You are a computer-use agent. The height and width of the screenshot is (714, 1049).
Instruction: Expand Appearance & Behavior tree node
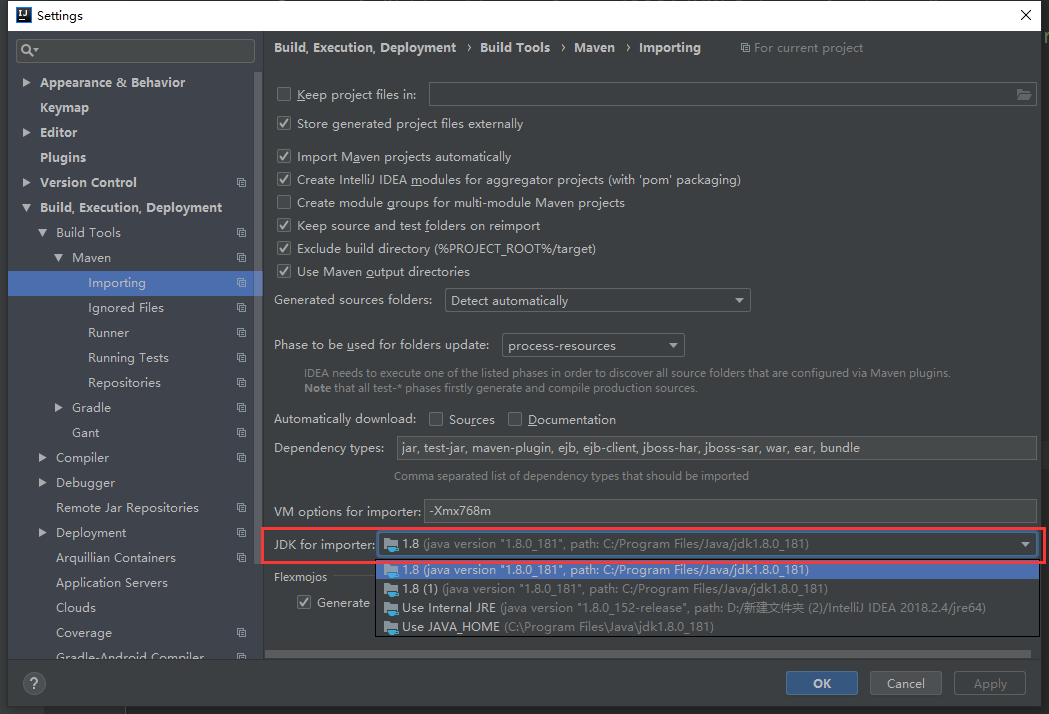[x=27, y=82]
